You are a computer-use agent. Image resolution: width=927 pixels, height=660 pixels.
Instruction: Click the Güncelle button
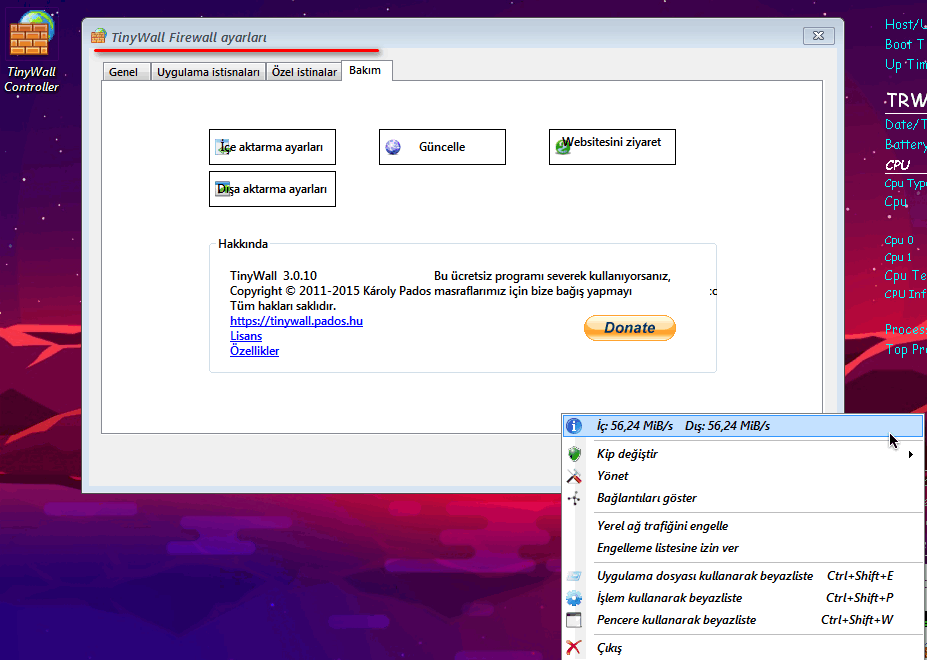tap(442, 147)
